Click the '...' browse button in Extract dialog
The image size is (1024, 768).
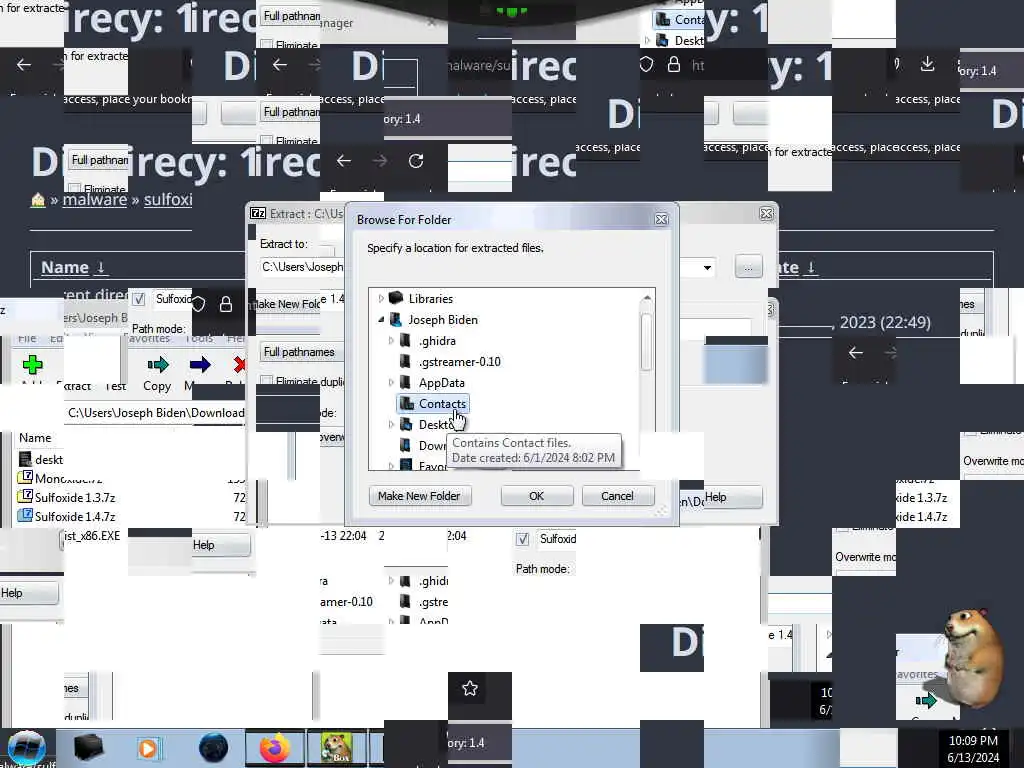click(748, 266)
